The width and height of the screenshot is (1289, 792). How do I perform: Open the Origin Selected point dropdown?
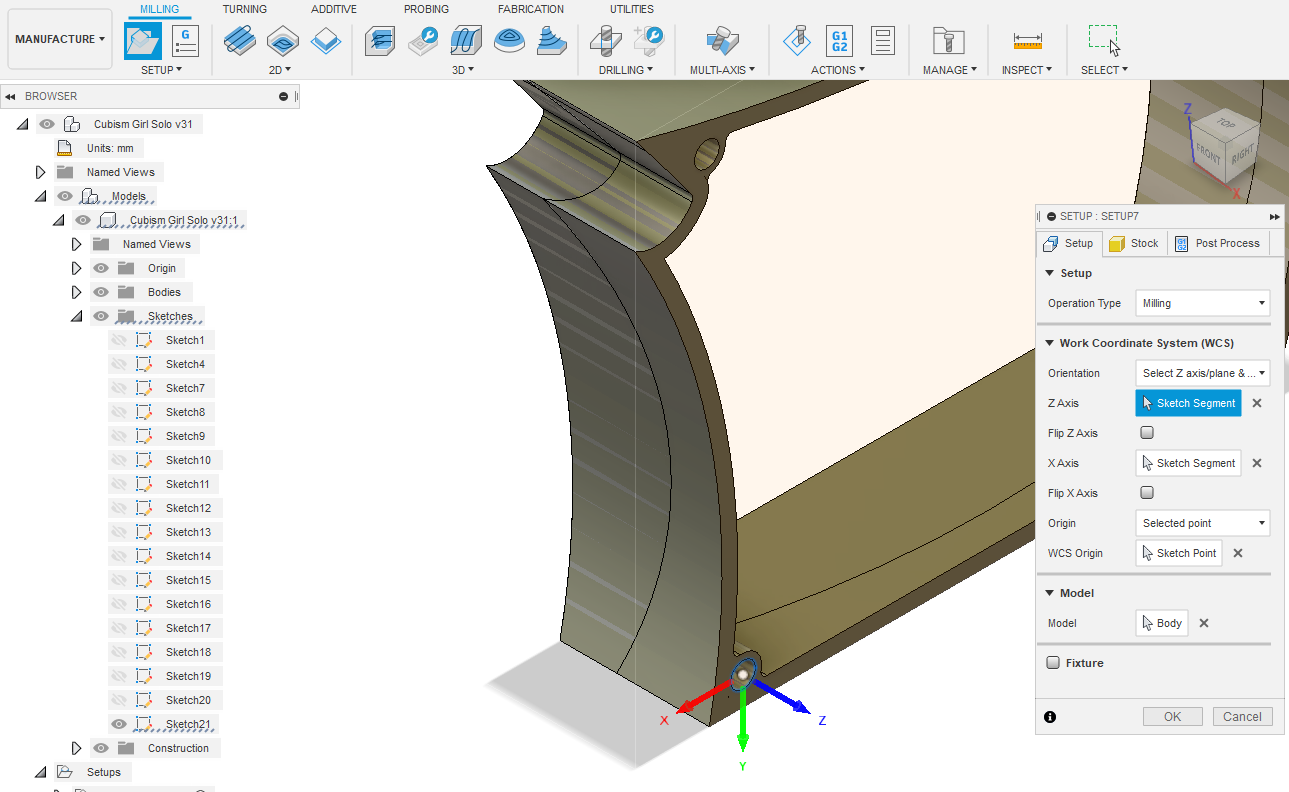click(x=1202, y=523)
